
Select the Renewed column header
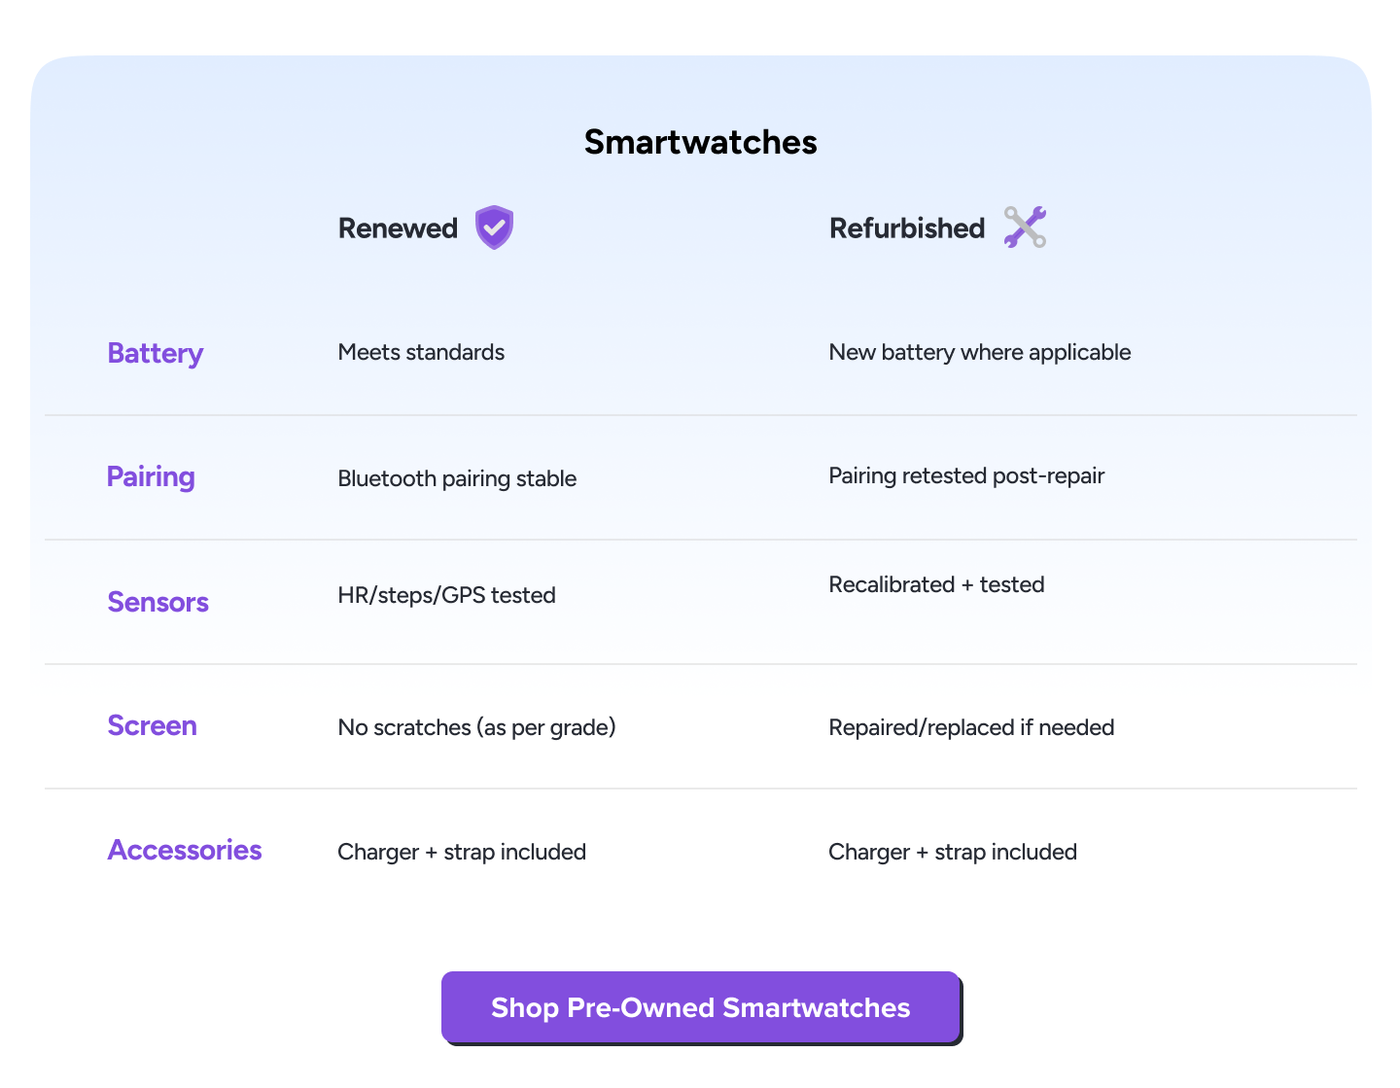pos(397,228)
